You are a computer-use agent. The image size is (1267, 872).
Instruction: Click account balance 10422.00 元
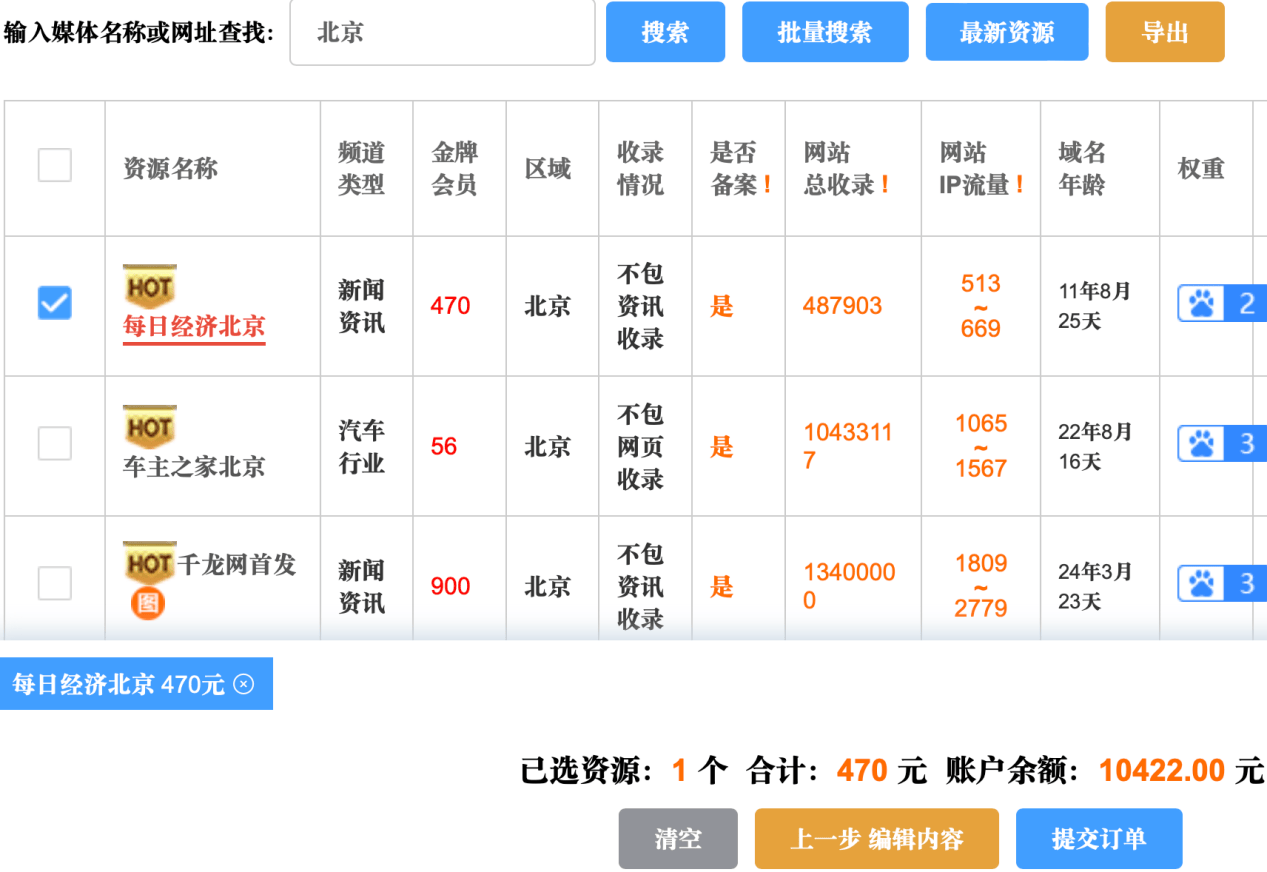[x=1181, y=771]
